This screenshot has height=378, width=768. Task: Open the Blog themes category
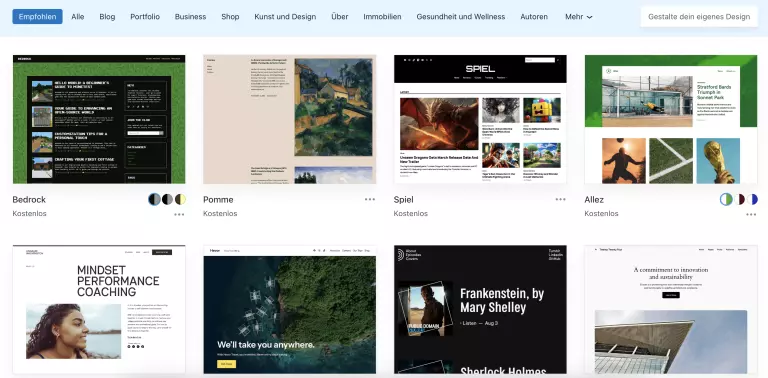click(107, 17)
